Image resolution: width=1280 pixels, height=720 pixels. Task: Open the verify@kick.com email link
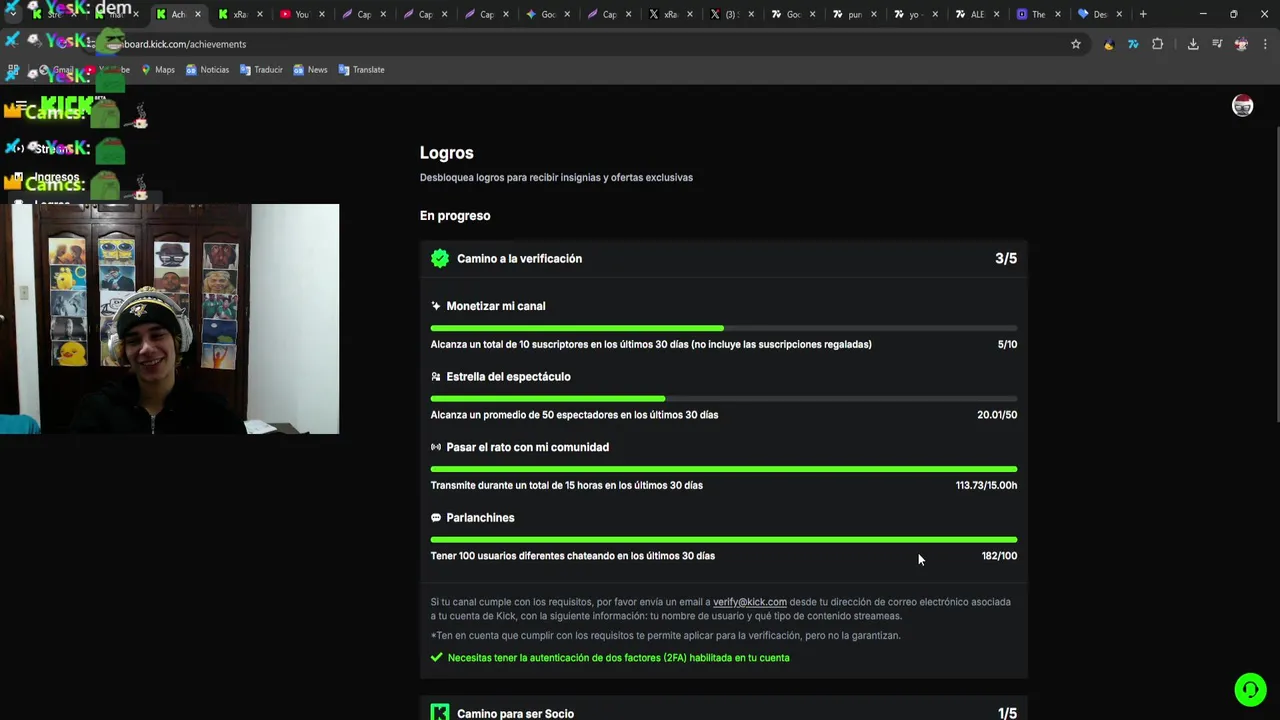(x=750, y=602)
